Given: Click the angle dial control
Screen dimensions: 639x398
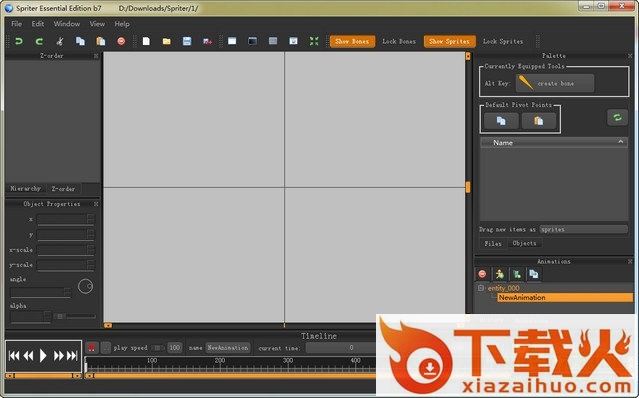Looking at the screenshot, I should click(85, 286).
